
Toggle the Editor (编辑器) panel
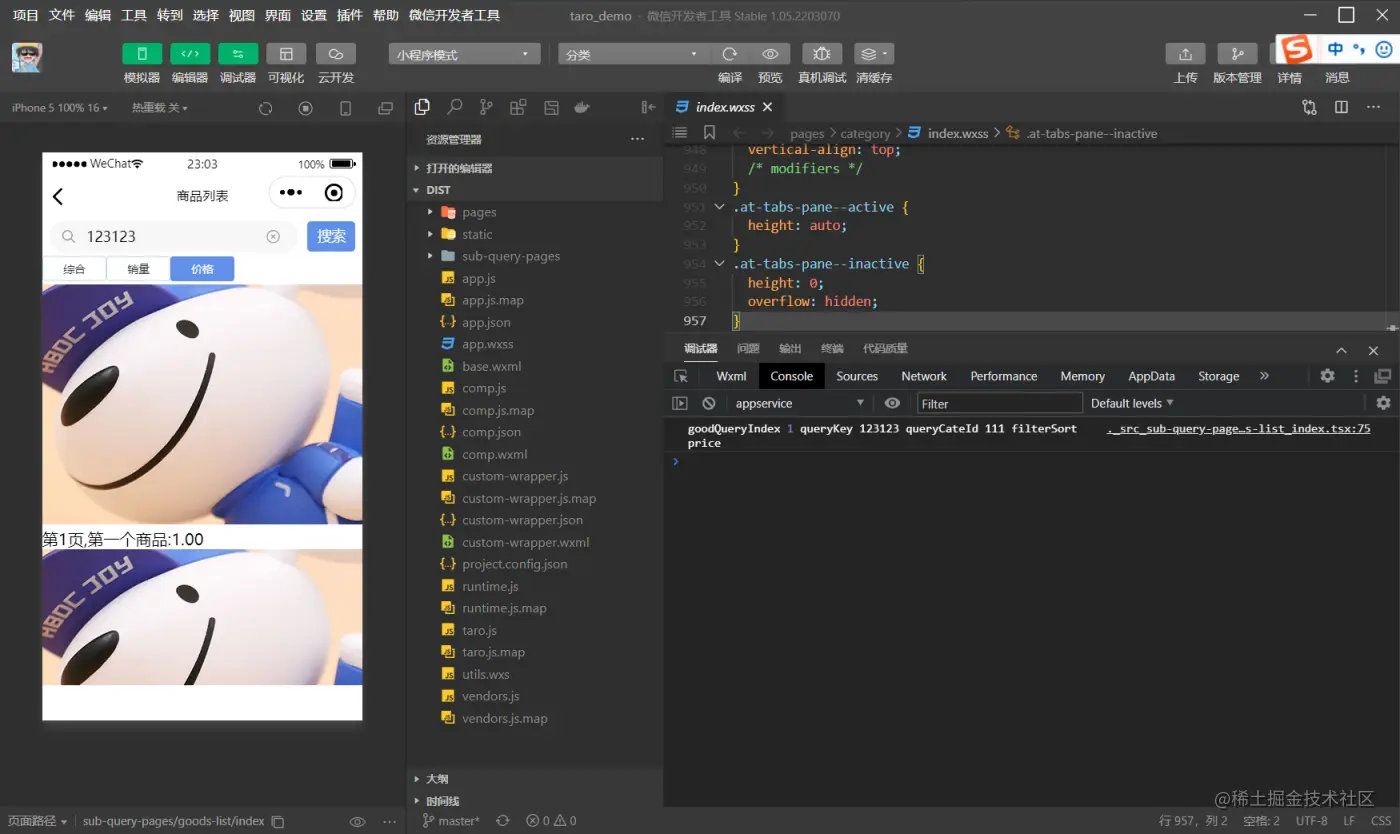[x=190, y=54]
